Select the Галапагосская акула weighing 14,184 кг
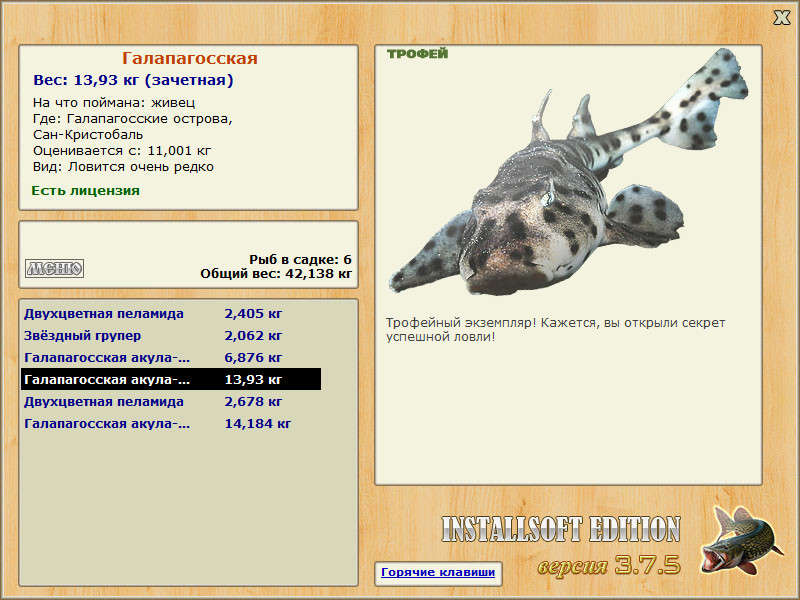This screenshot has width=800, height=600. [171, 423]
